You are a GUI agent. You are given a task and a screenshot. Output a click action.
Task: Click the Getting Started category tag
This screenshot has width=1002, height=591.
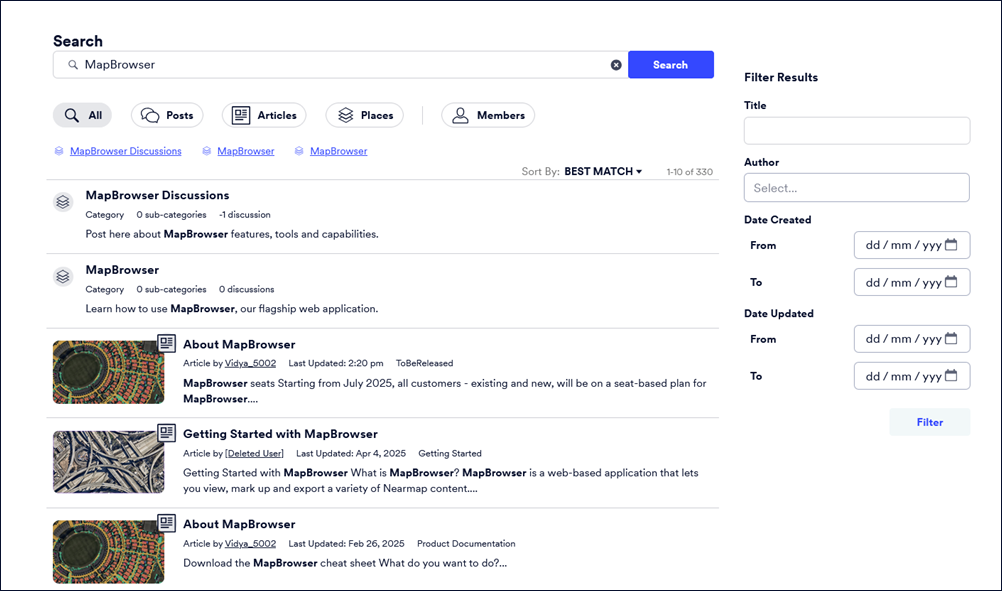450,454
